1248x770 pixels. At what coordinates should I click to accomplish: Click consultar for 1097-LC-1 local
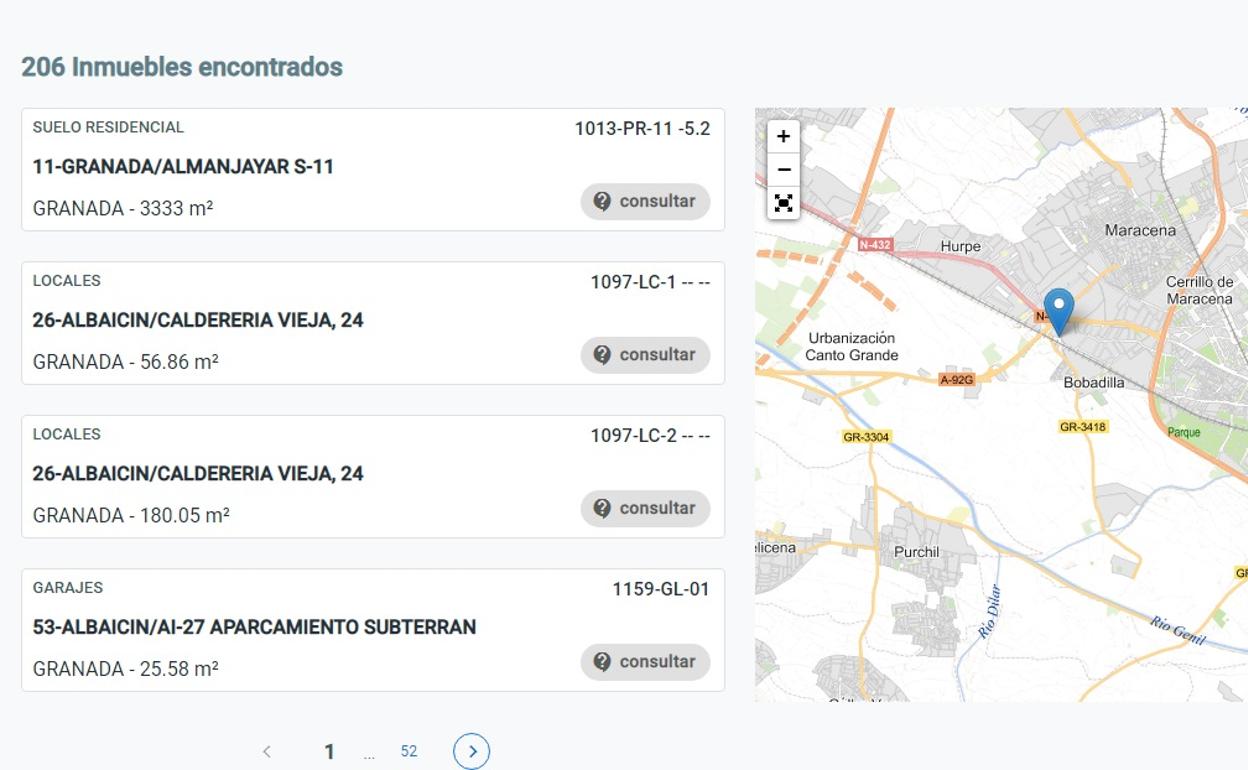[x=645, y=355]
